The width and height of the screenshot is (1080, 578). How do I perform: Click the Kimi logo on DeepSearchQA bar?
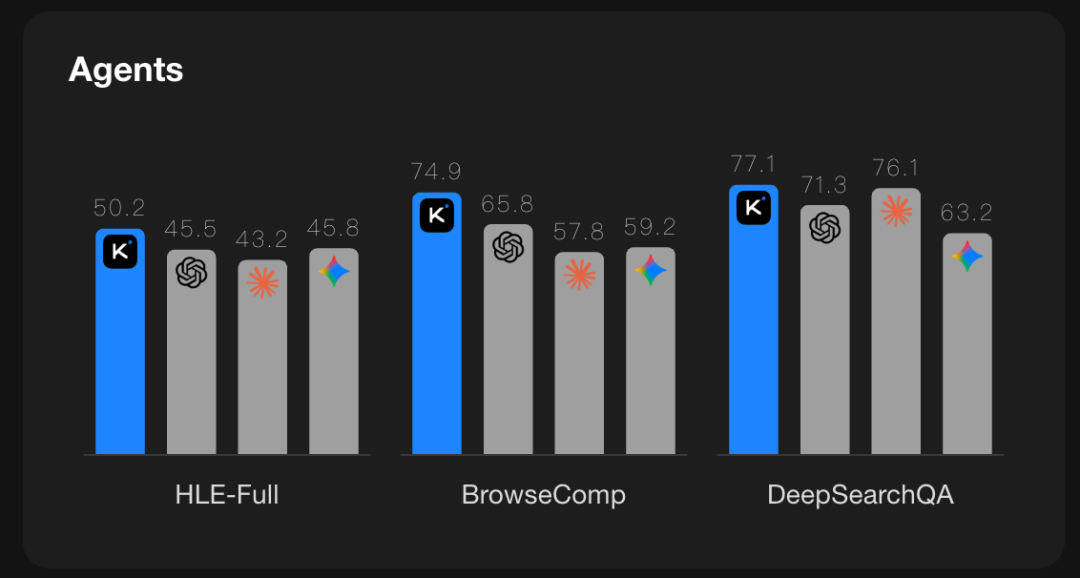754,208
